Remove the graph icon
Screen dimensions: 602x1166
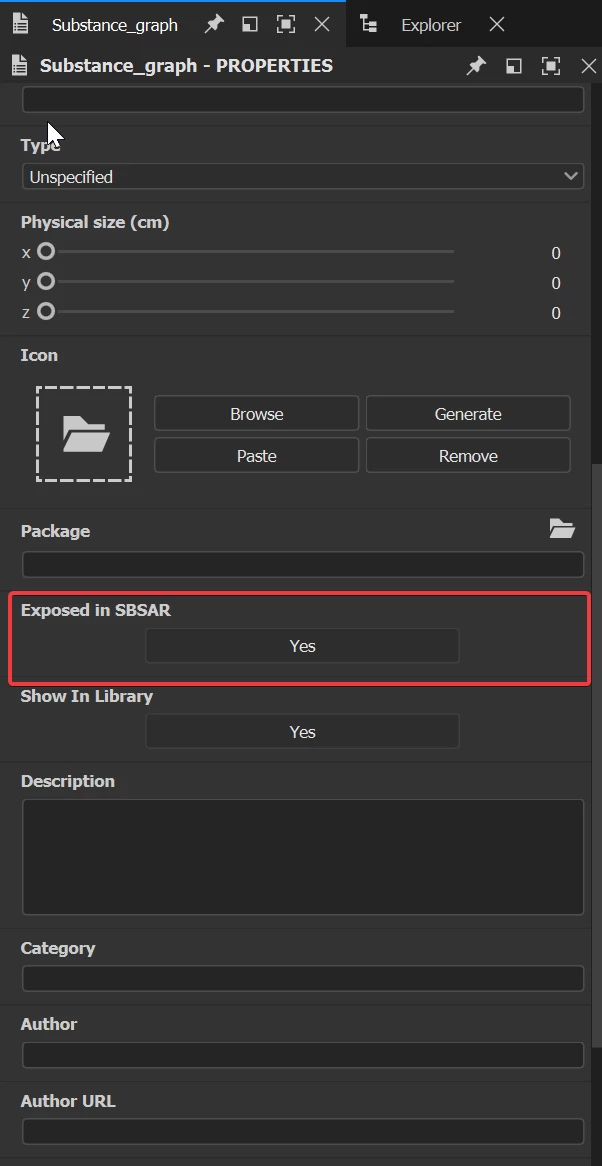tap(468, 456)
